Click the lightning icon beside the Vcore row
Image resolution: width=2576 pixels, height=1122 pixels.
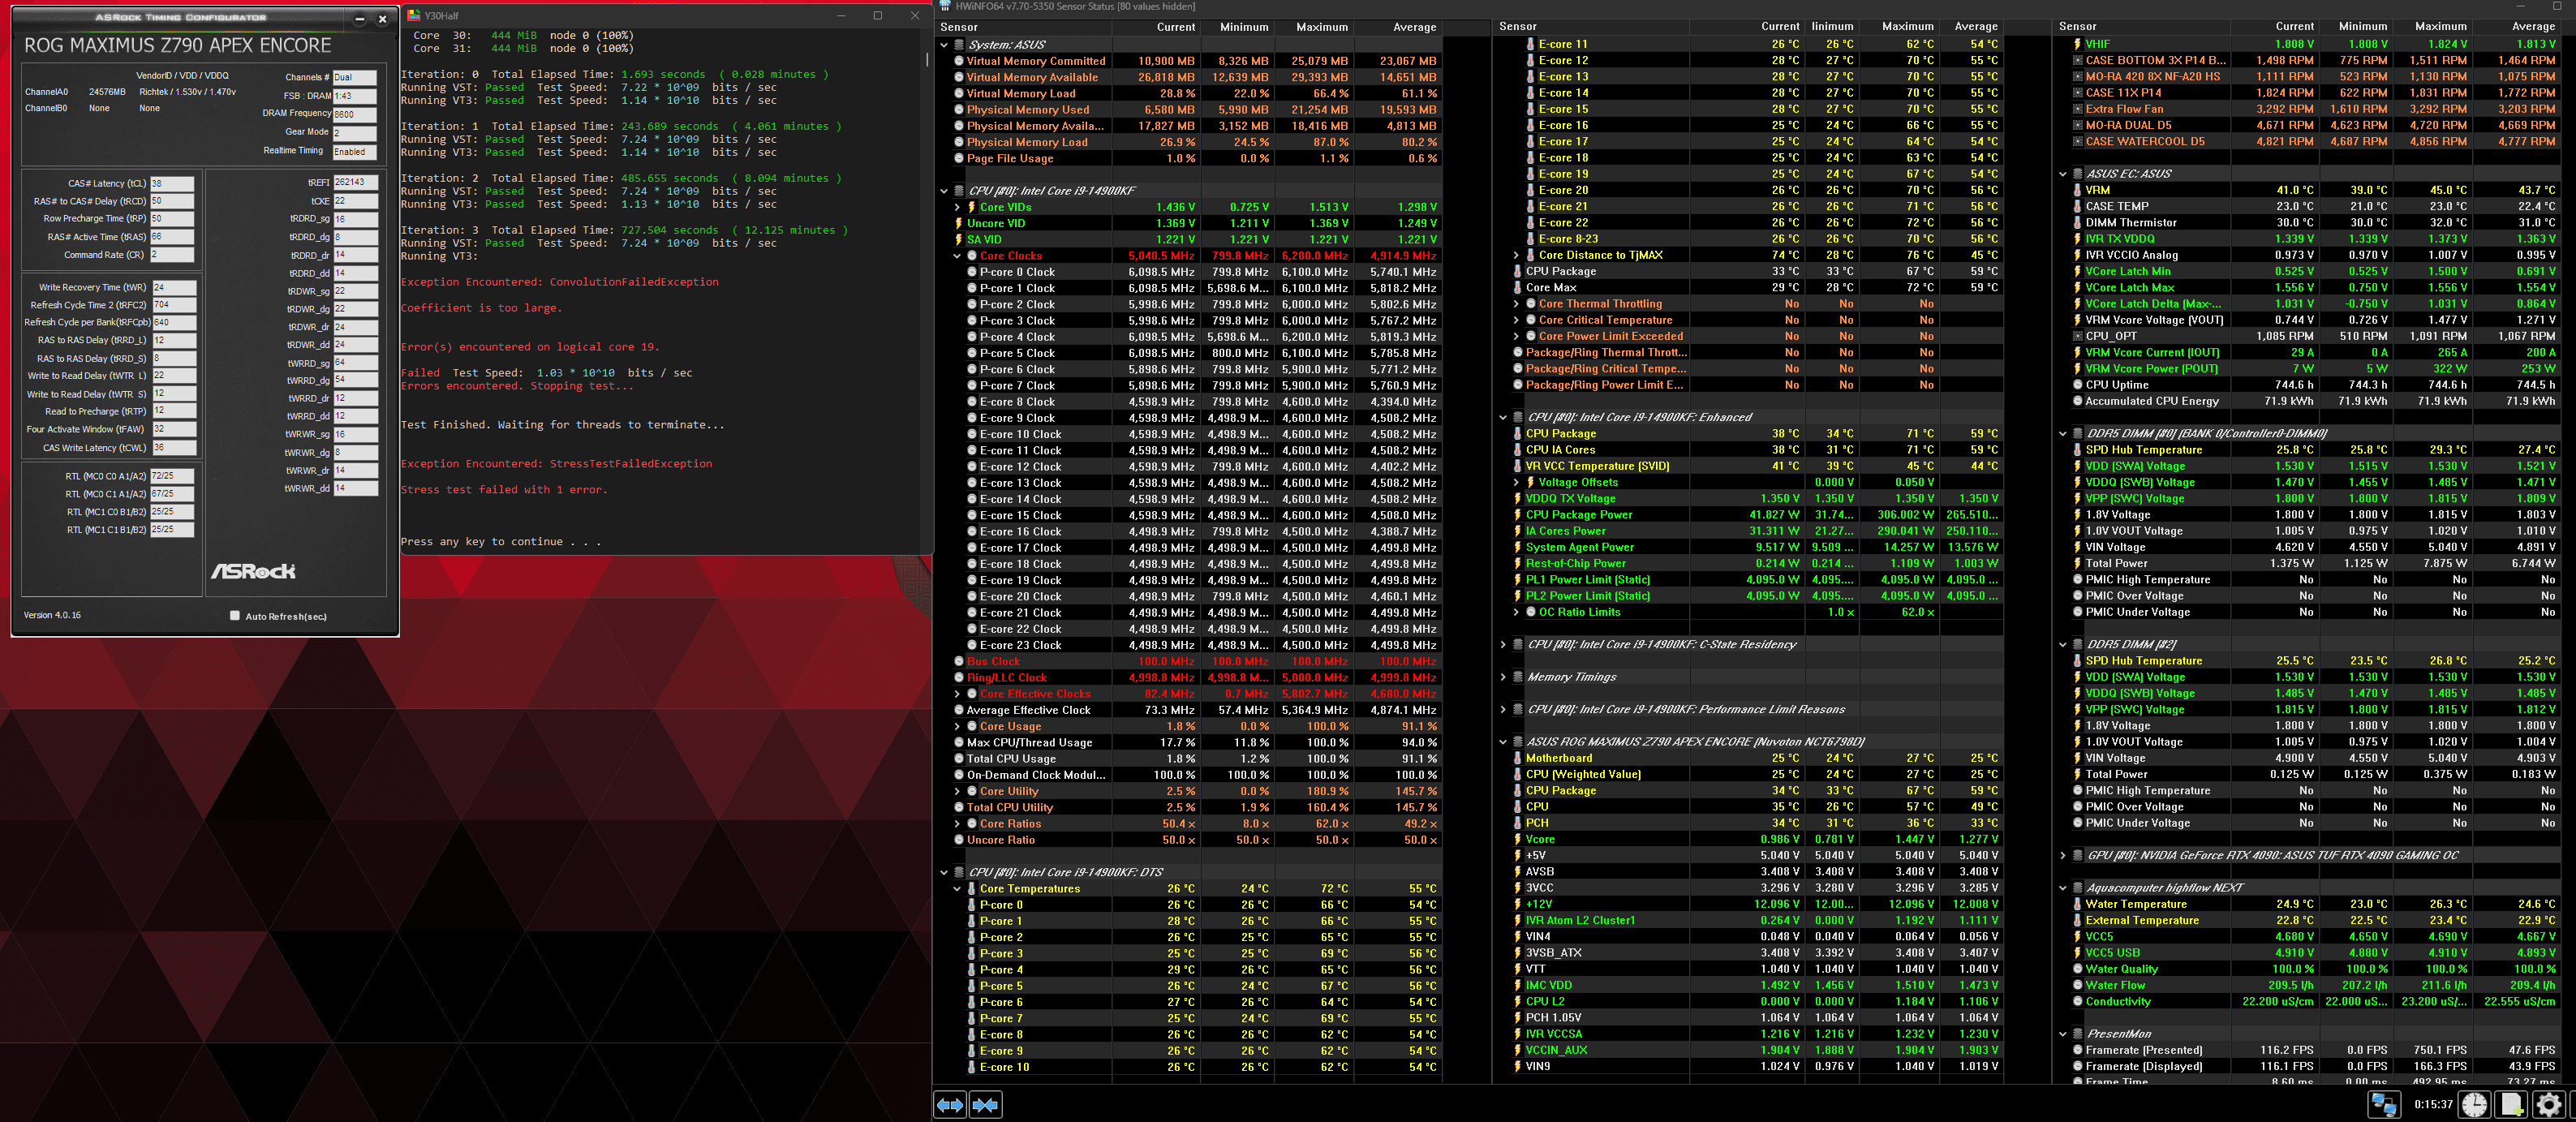(x=1518, y=839)
